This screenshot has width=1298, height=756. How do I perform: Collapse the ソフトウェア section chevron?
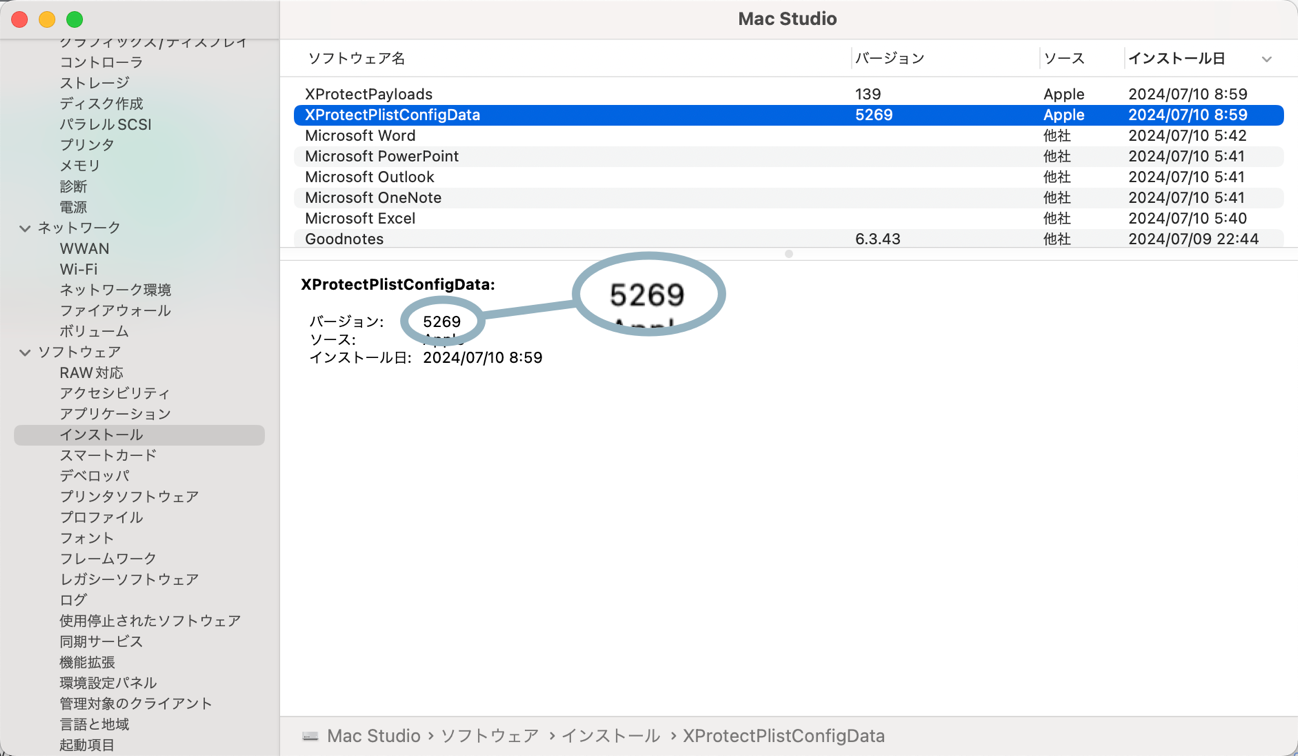[25, 353]
